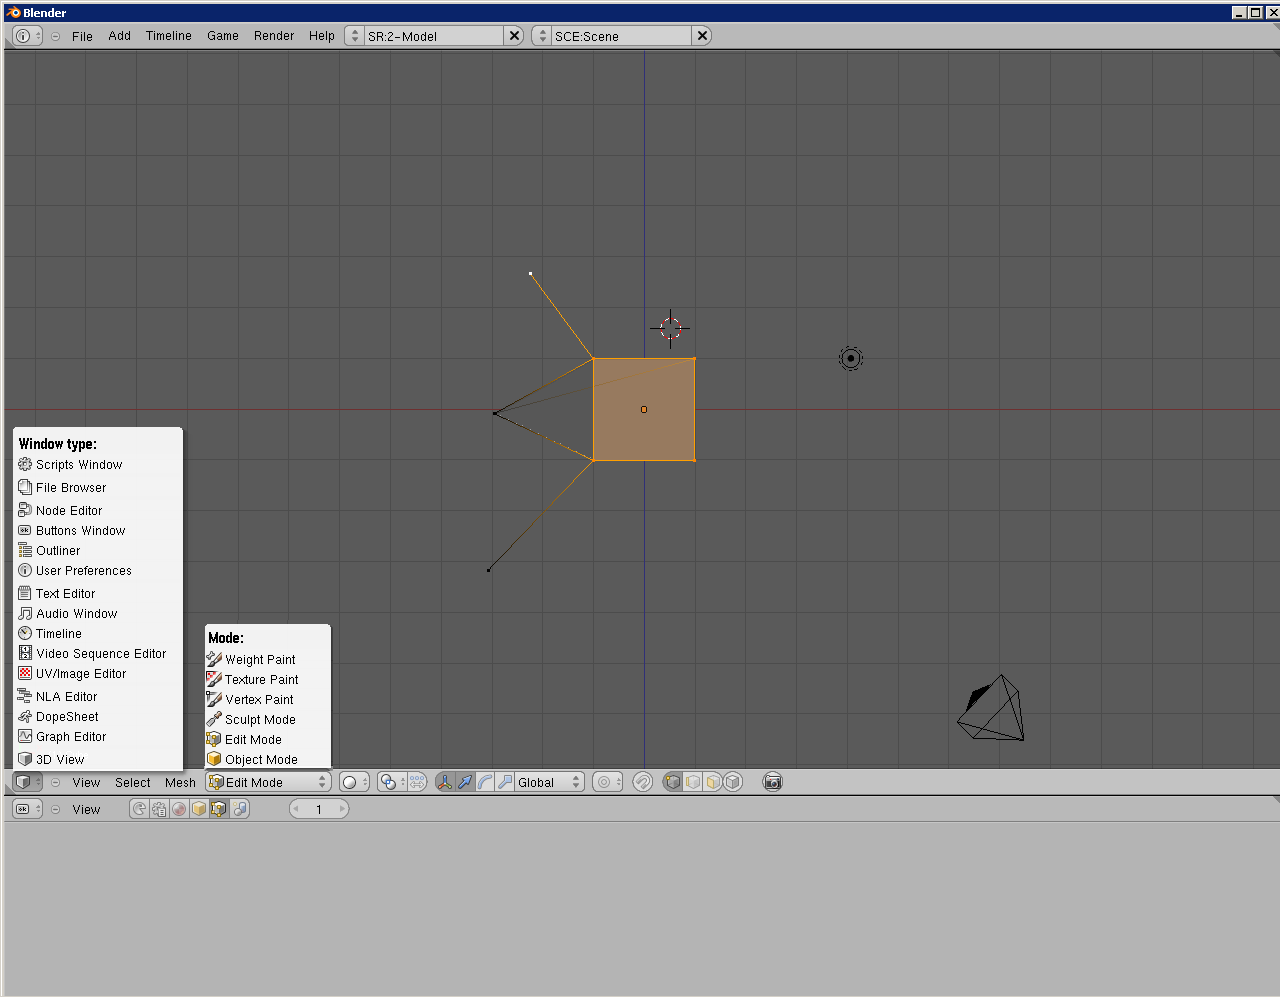Image resolution: width=1280 pixels, height=997 pixels.
Task: Click the camera object in the viewport
Action: coord(991,708)
